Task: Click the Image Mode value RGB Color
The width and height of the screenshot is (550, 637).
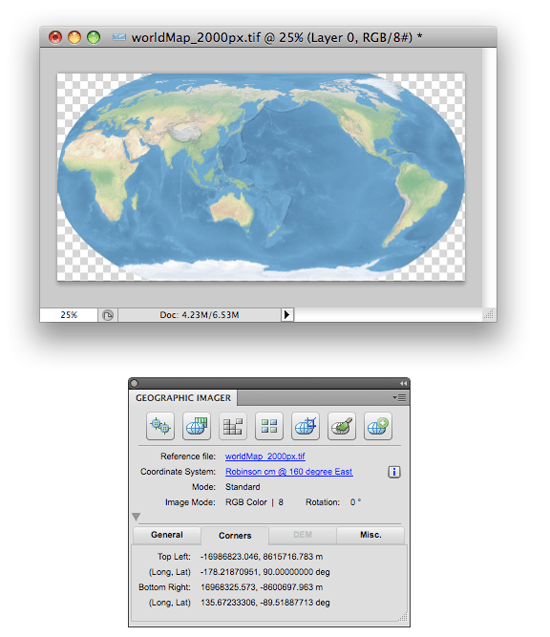Action: pyautogui.click(x=246, y=502)
